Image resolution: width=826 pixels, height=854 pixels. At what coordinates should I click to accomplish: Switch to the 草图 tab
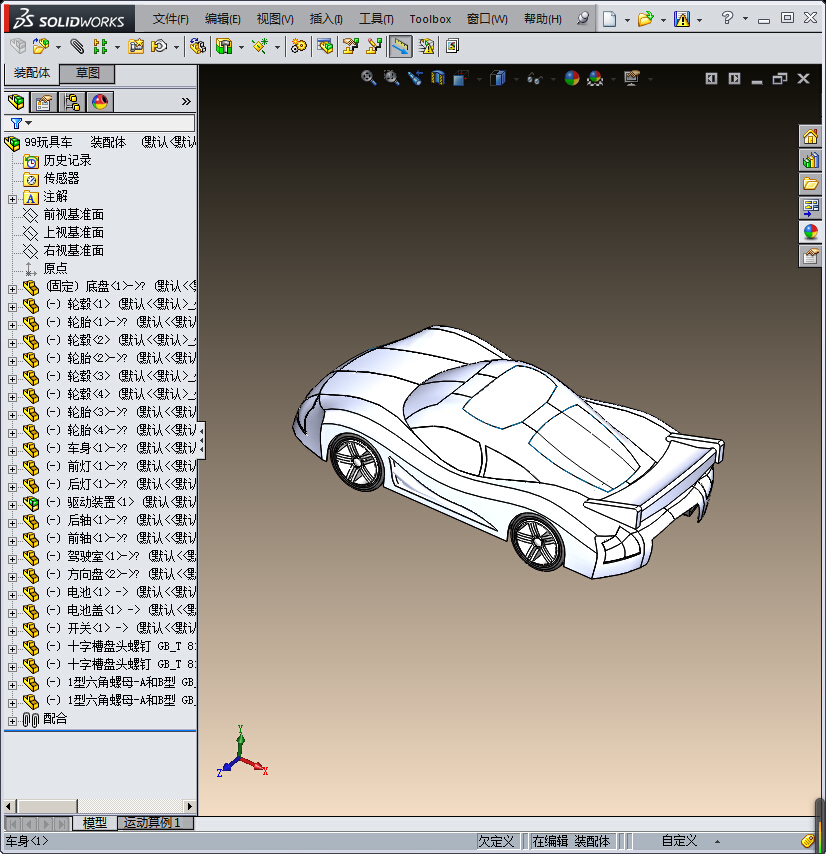coord(88,74)
